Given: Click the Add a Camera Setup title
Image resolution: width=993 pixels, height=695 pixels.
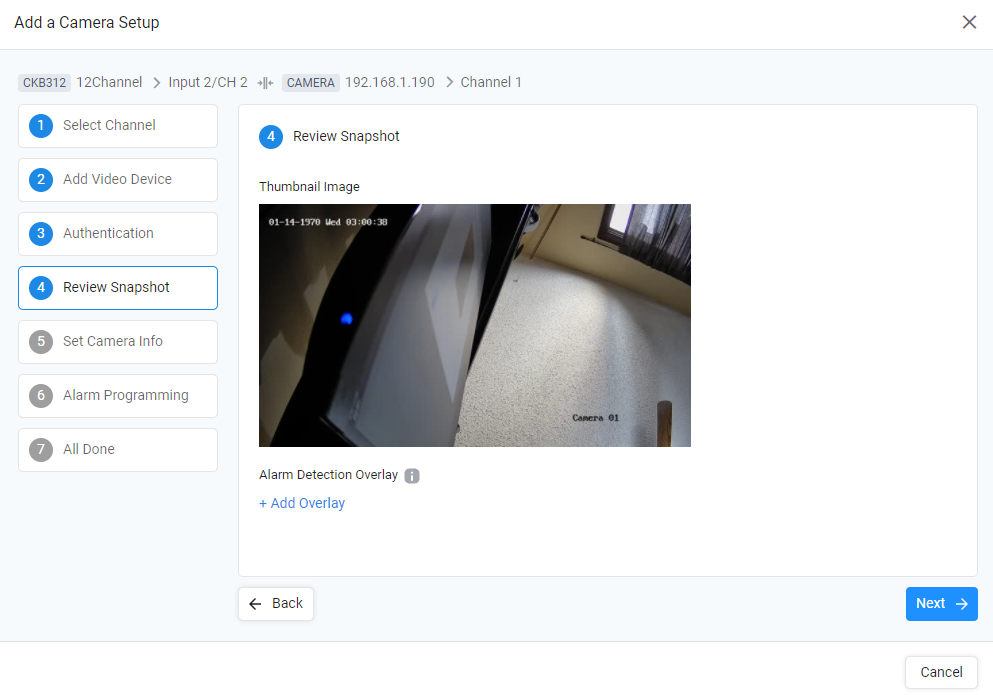Looking at the screenshot, I should [x=87, y=23].
